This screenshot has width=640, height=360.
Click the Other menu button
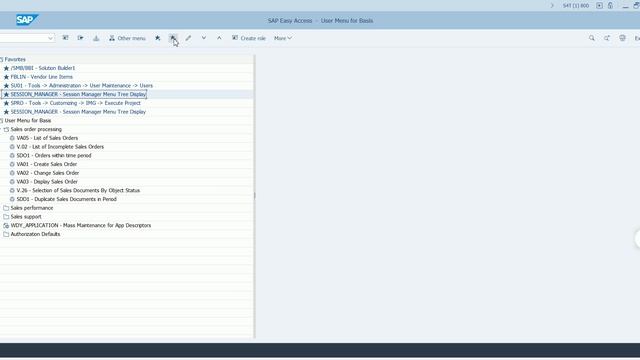tap(127, 38)
